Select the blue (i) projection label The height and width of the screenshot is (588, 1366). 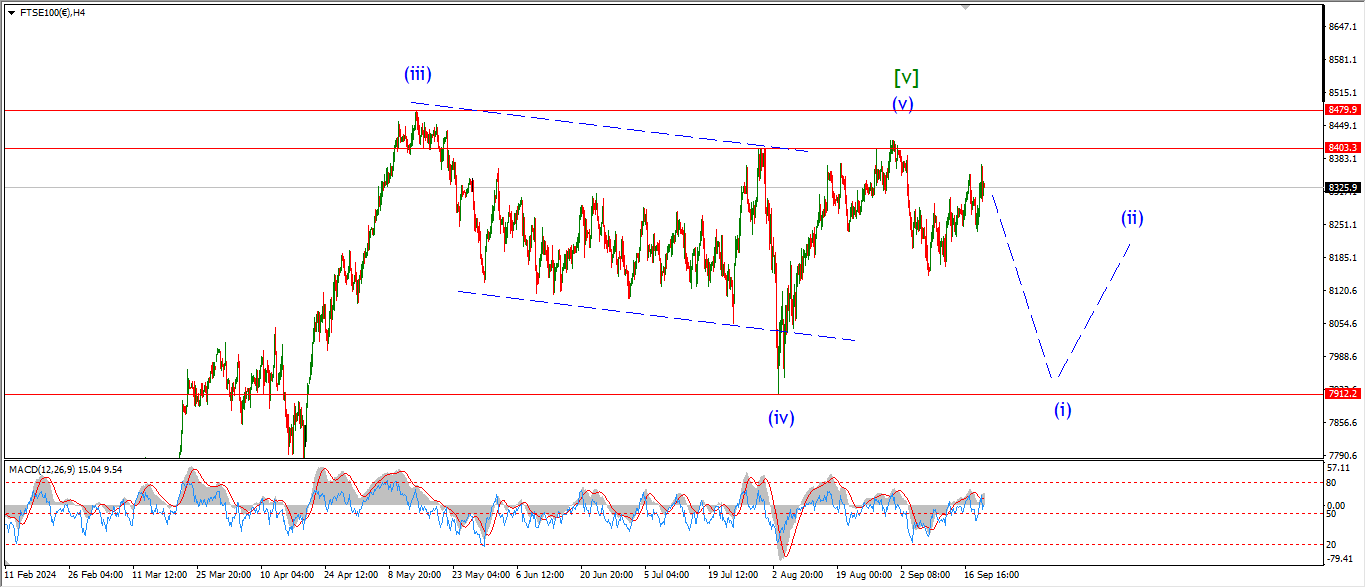click(x=1062, y=409)
